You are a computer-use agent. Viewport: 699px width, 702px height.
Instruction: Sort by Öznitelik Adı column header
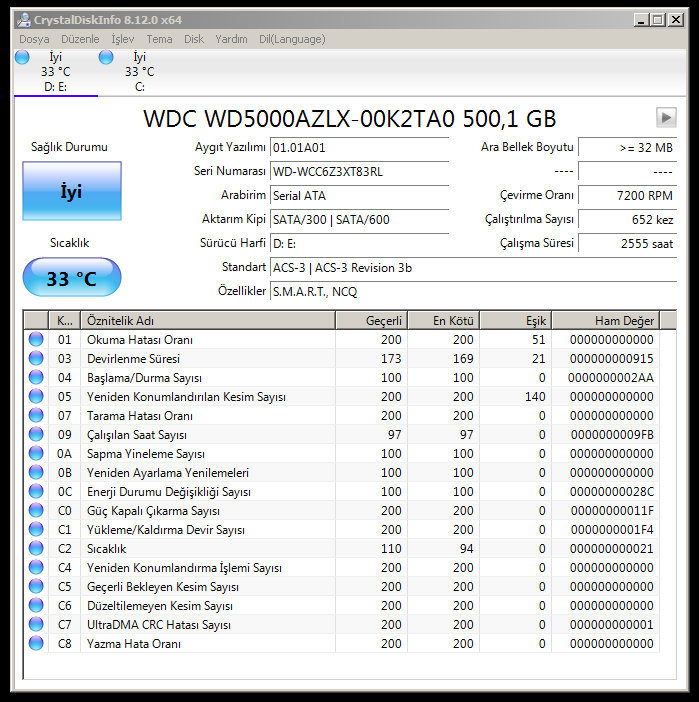[208, 321]
